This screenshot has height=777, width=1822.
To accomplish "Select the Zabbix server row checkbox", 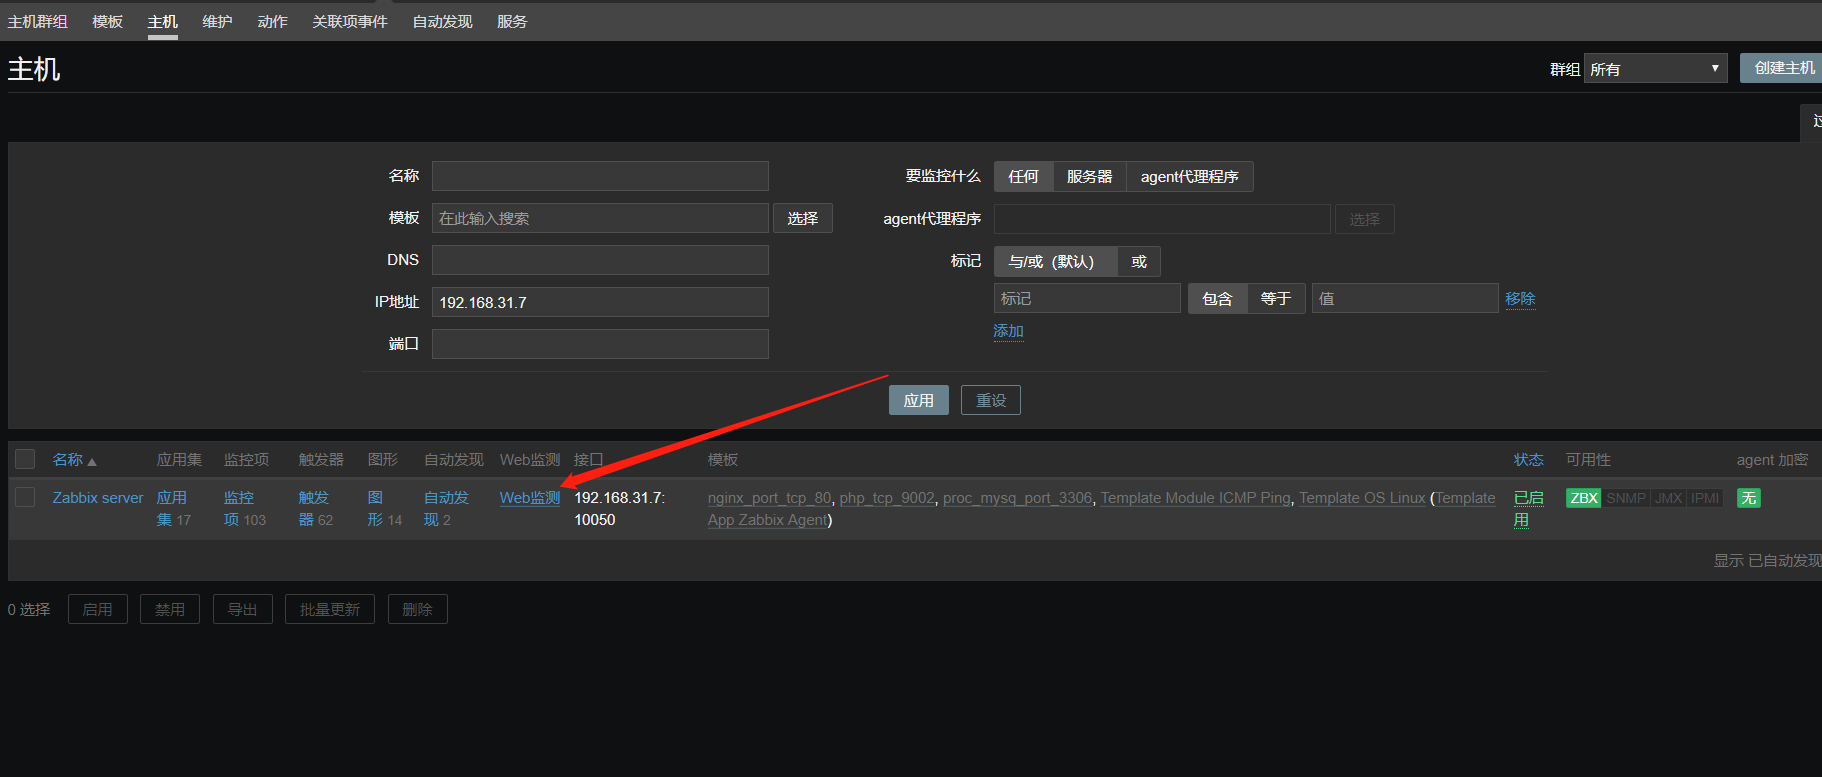I will (x=25, y=497).
